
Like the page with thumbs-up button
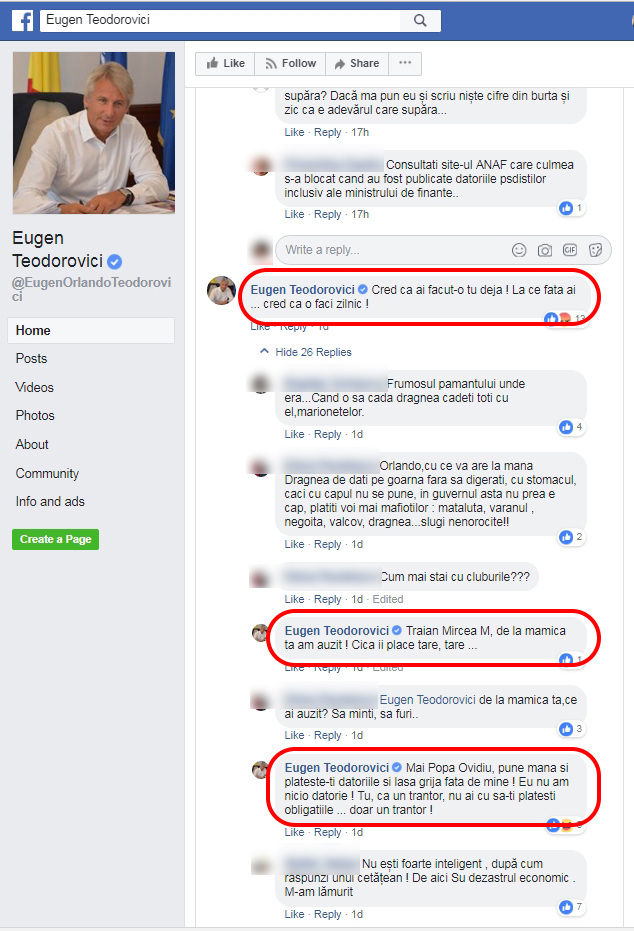(x=225, y=64)
